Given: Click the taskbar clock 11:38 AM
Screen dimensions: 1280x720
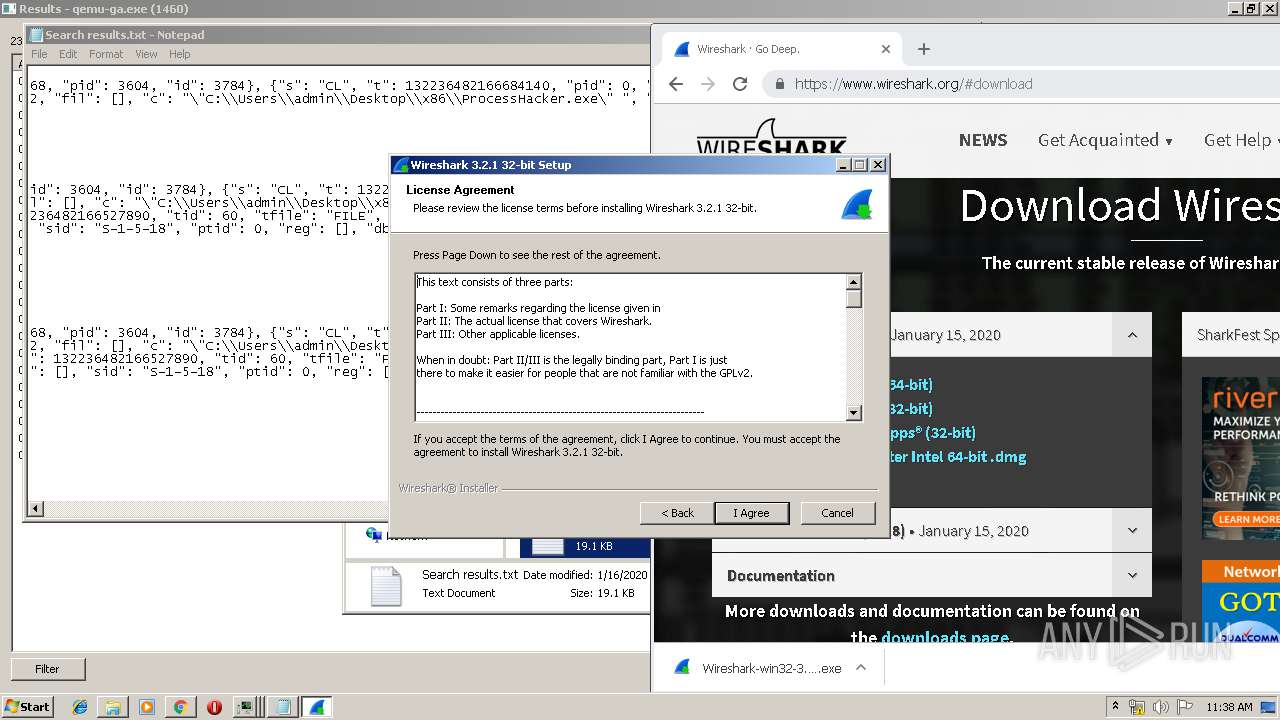Looking at the screenshot, I should tap(1229, 707).
